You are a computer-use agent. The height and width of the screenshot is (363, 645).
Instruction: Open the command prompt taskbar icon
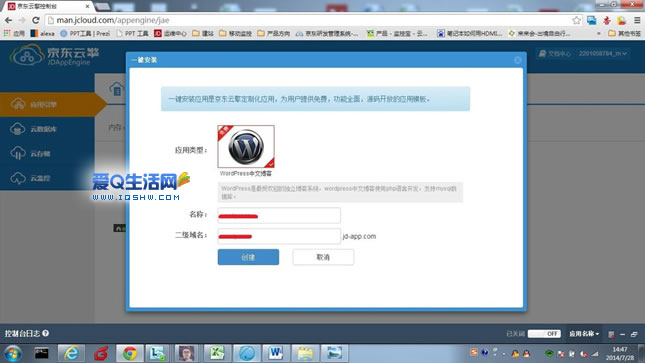pyautogui.click(x=42, y=353)
